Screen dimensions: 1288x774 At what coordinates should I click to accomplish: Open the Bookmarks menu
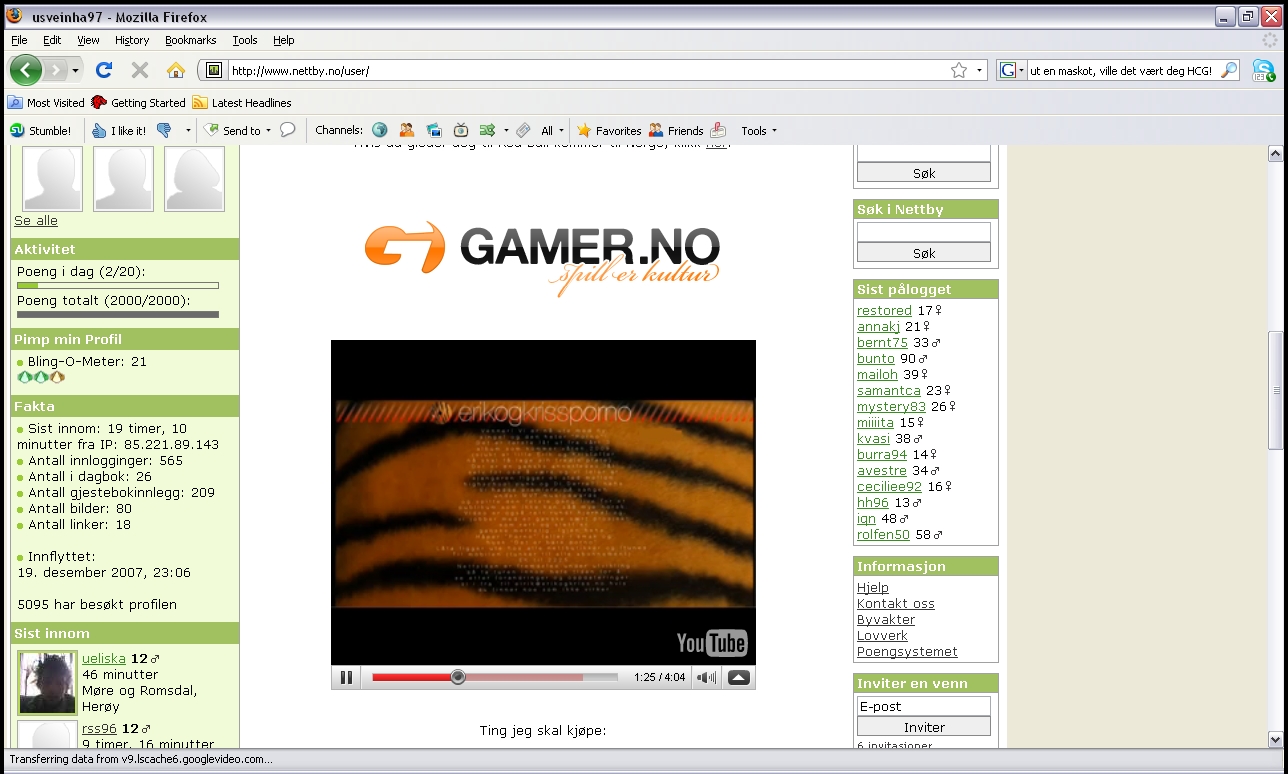(x=191, y=40)
